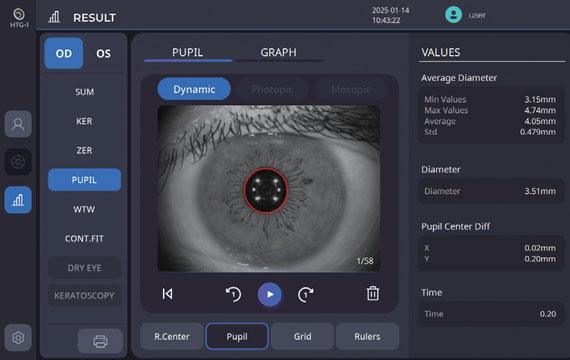Select the Mesopic pupil mode

[351, 89]
